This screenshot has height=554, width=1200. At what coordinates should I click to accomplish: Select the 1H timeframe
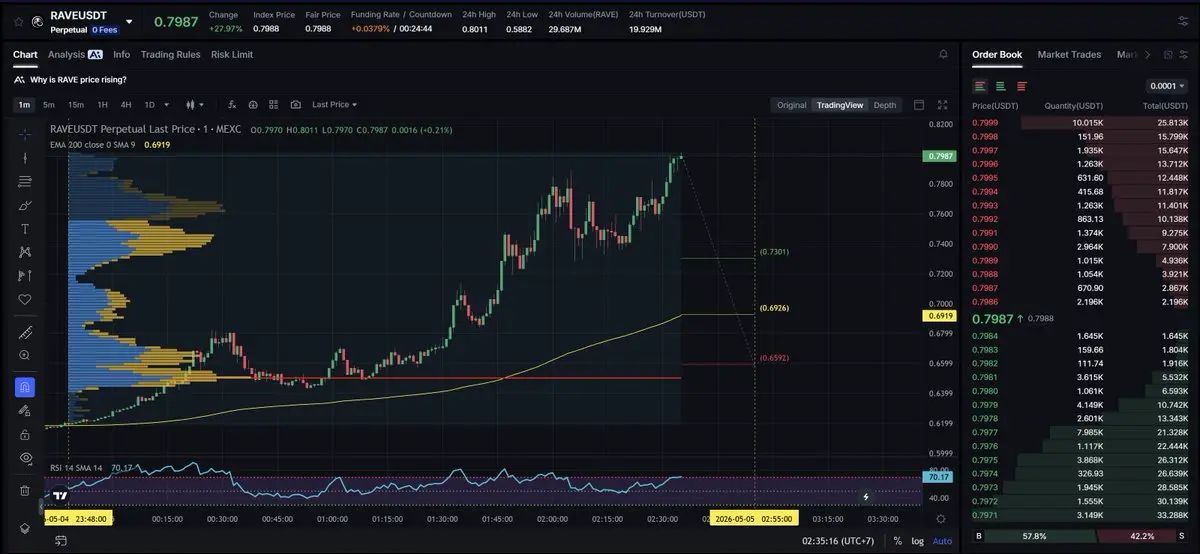[102, 104]
